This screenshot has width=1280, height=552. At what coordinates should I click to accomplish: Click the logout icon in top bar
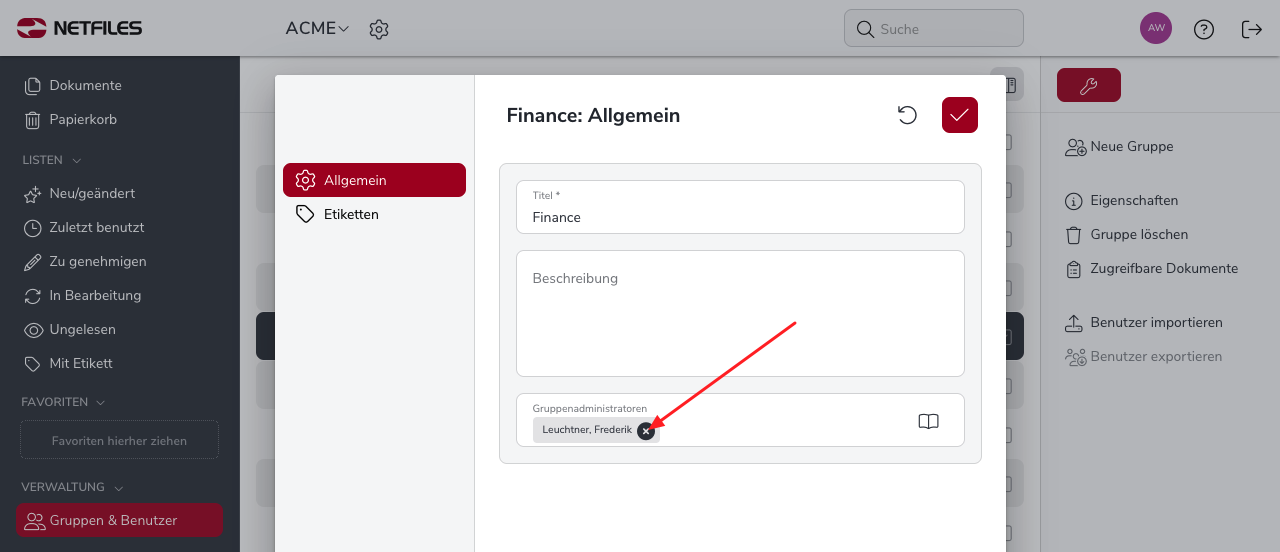1252,29
